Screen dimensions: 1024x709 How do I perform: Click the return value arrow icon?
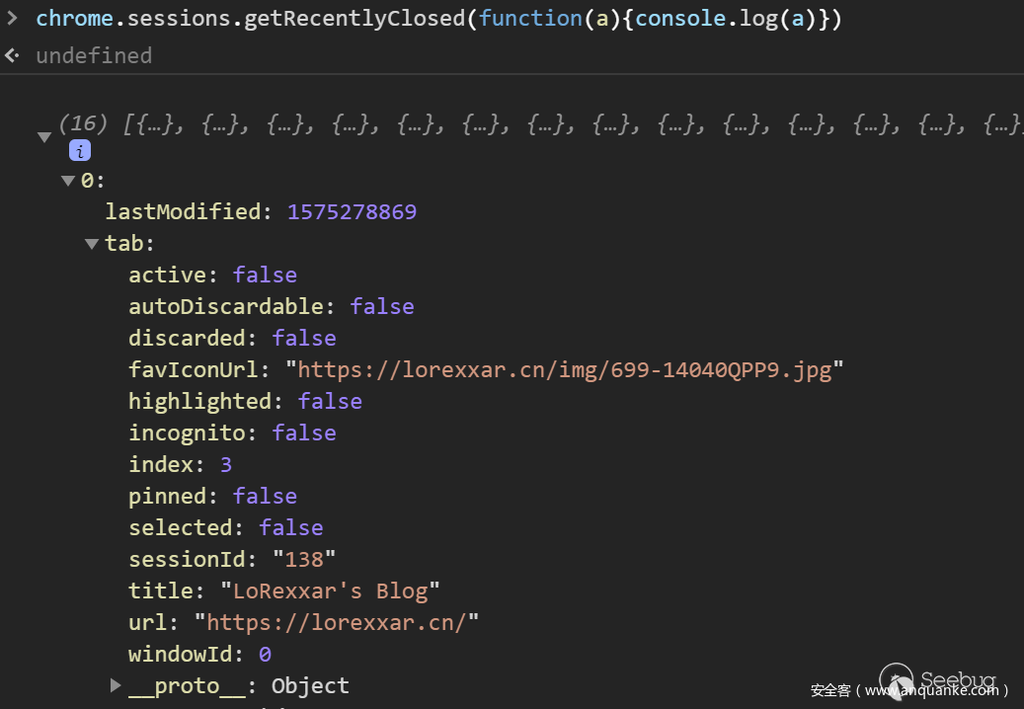point(12,55)
